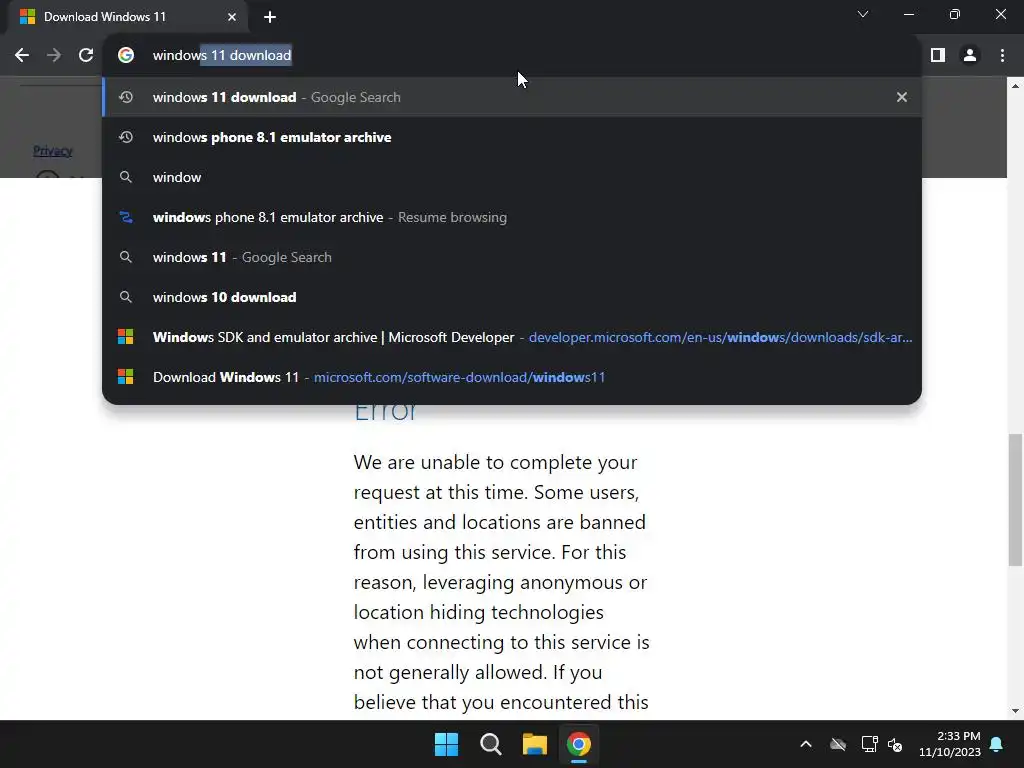Screen dimensions: 1024x768
Task: Open the clock showing 2:33 PM
Action: point(950,744)
